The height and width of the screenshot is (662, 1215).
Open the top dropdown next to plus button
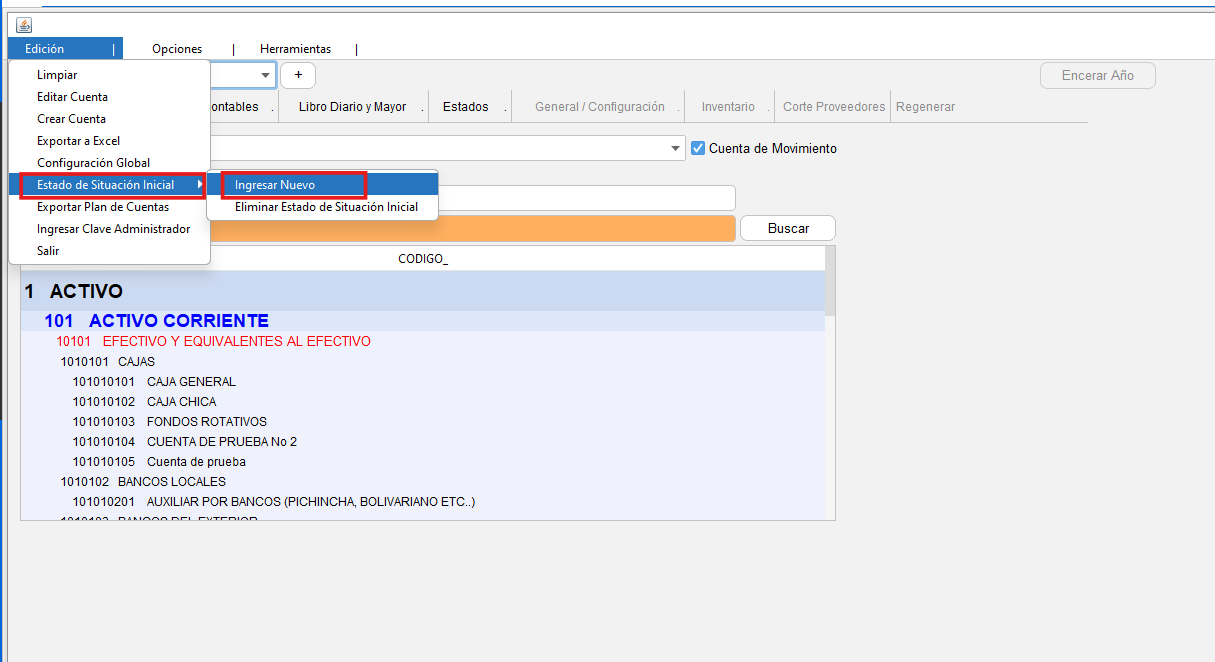coord(265,75)
